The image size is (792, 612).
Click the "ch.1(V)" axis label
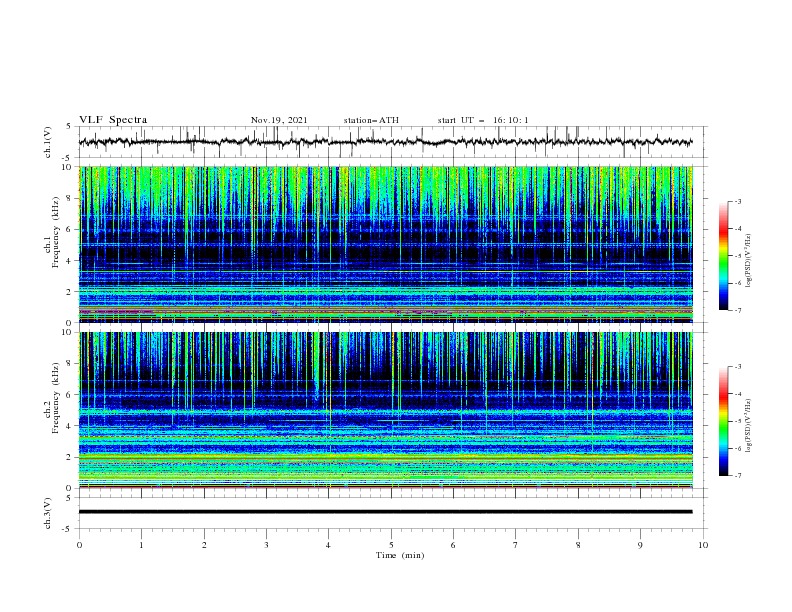[x=48, y=142]
